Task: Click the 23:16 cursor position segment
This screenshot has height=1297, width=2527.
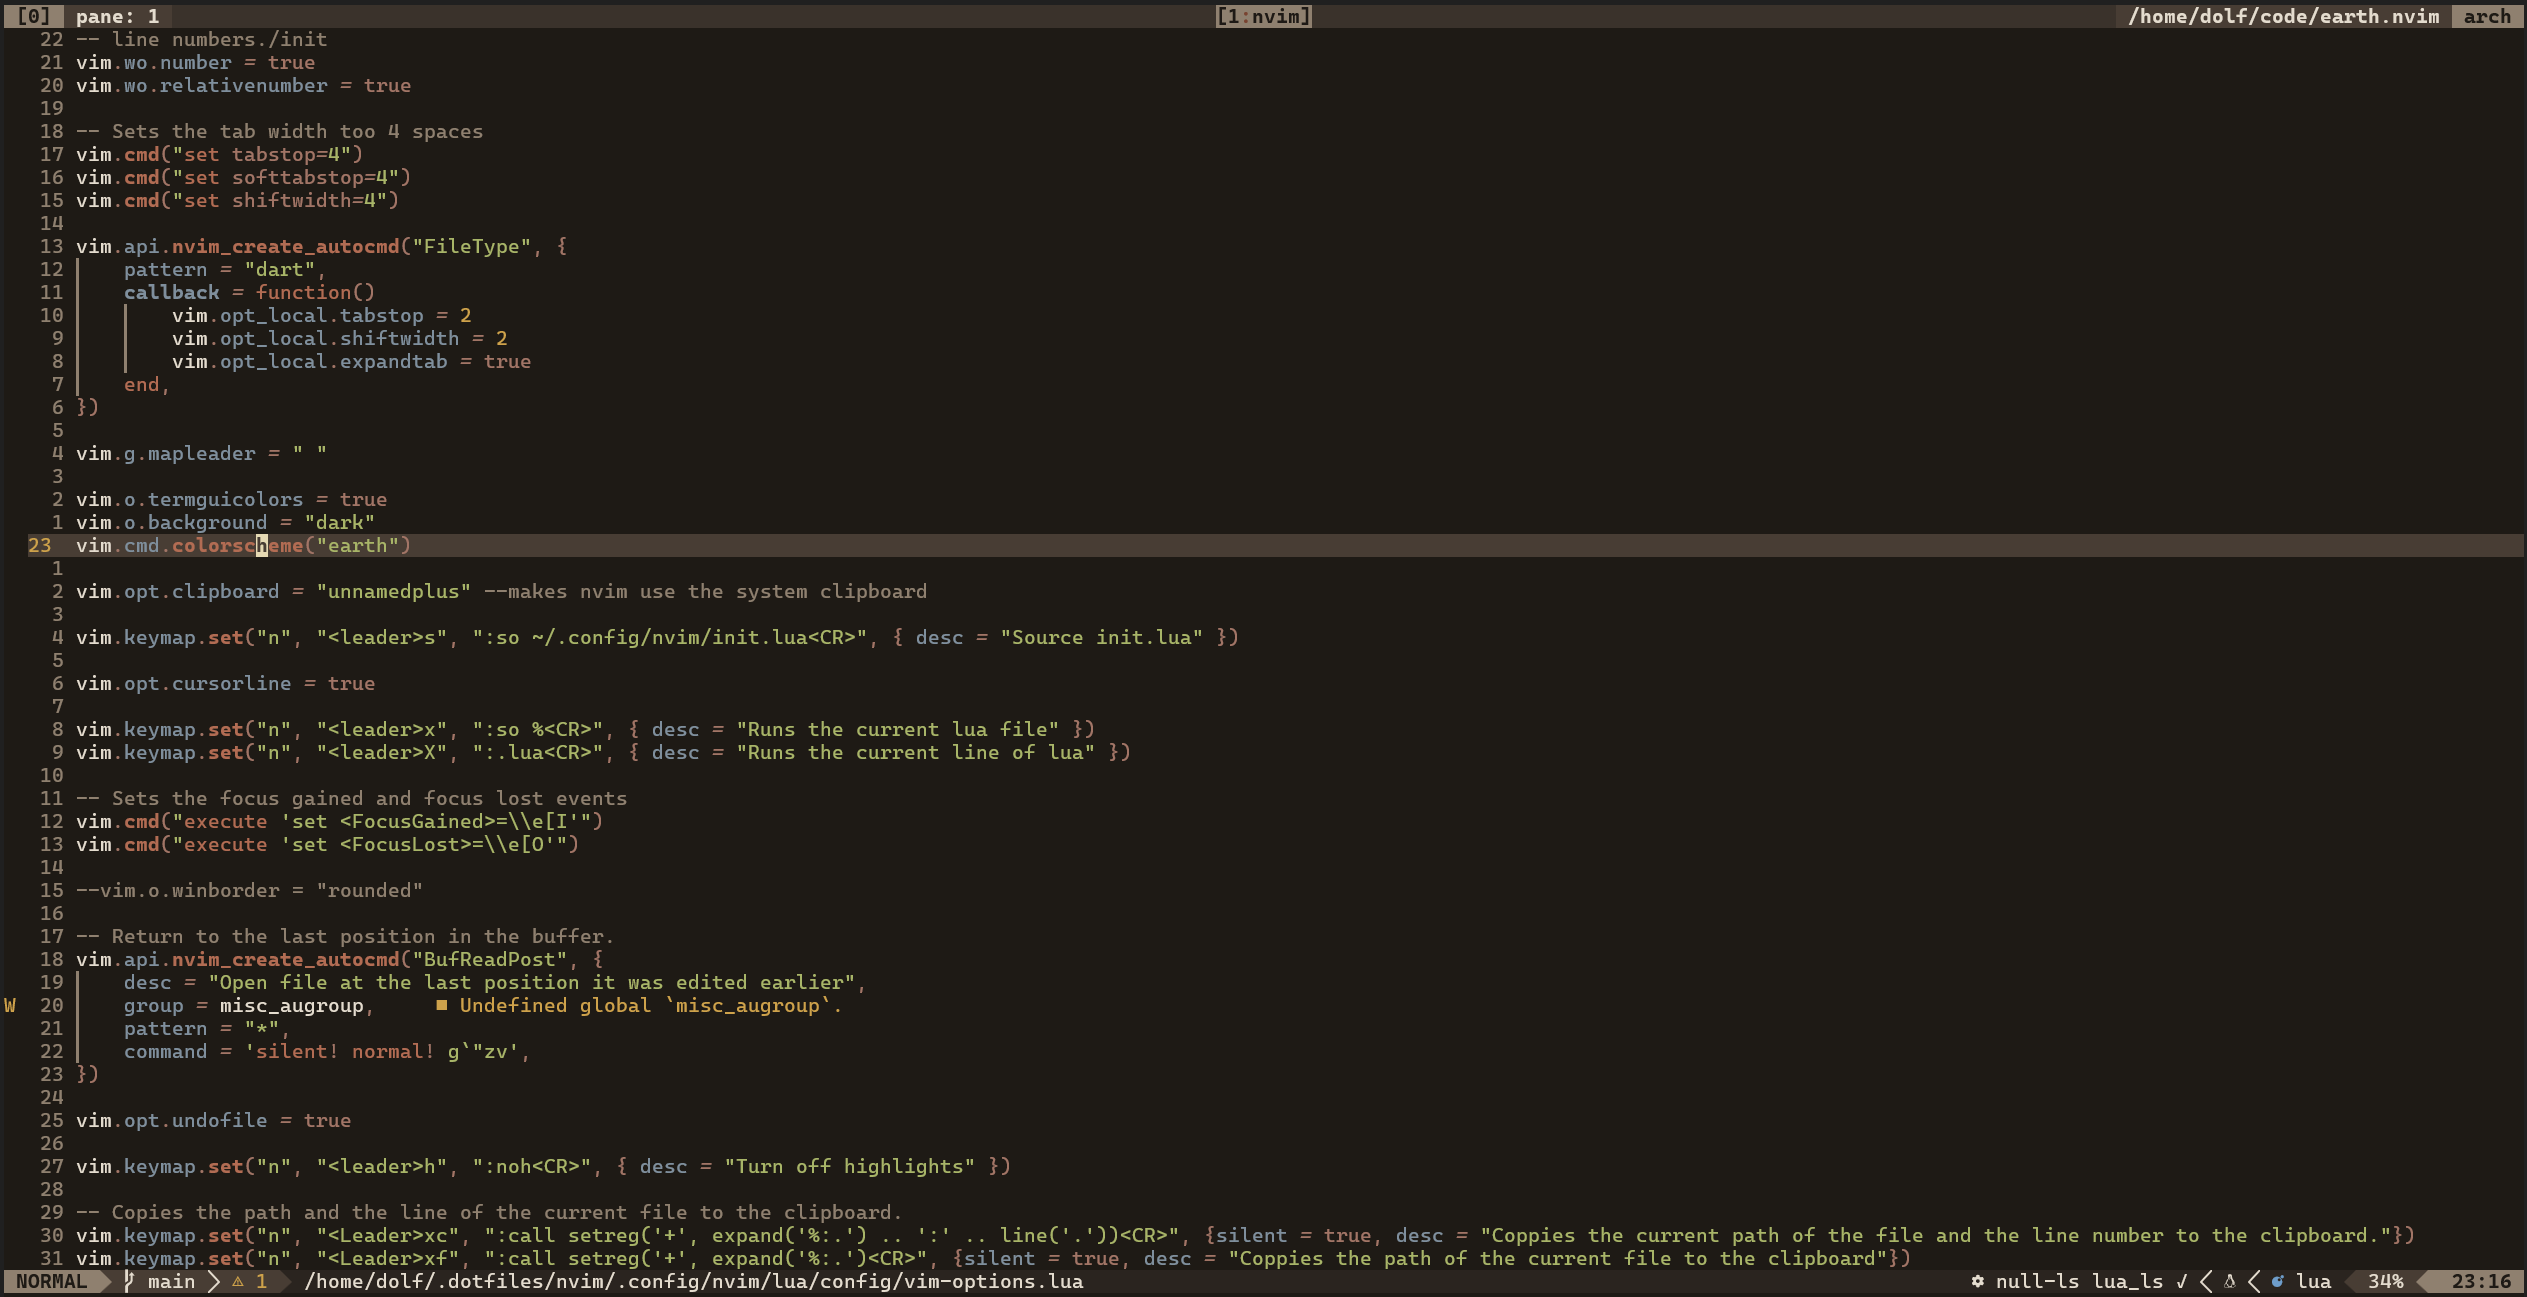Action: (x=2481, y=1281)
